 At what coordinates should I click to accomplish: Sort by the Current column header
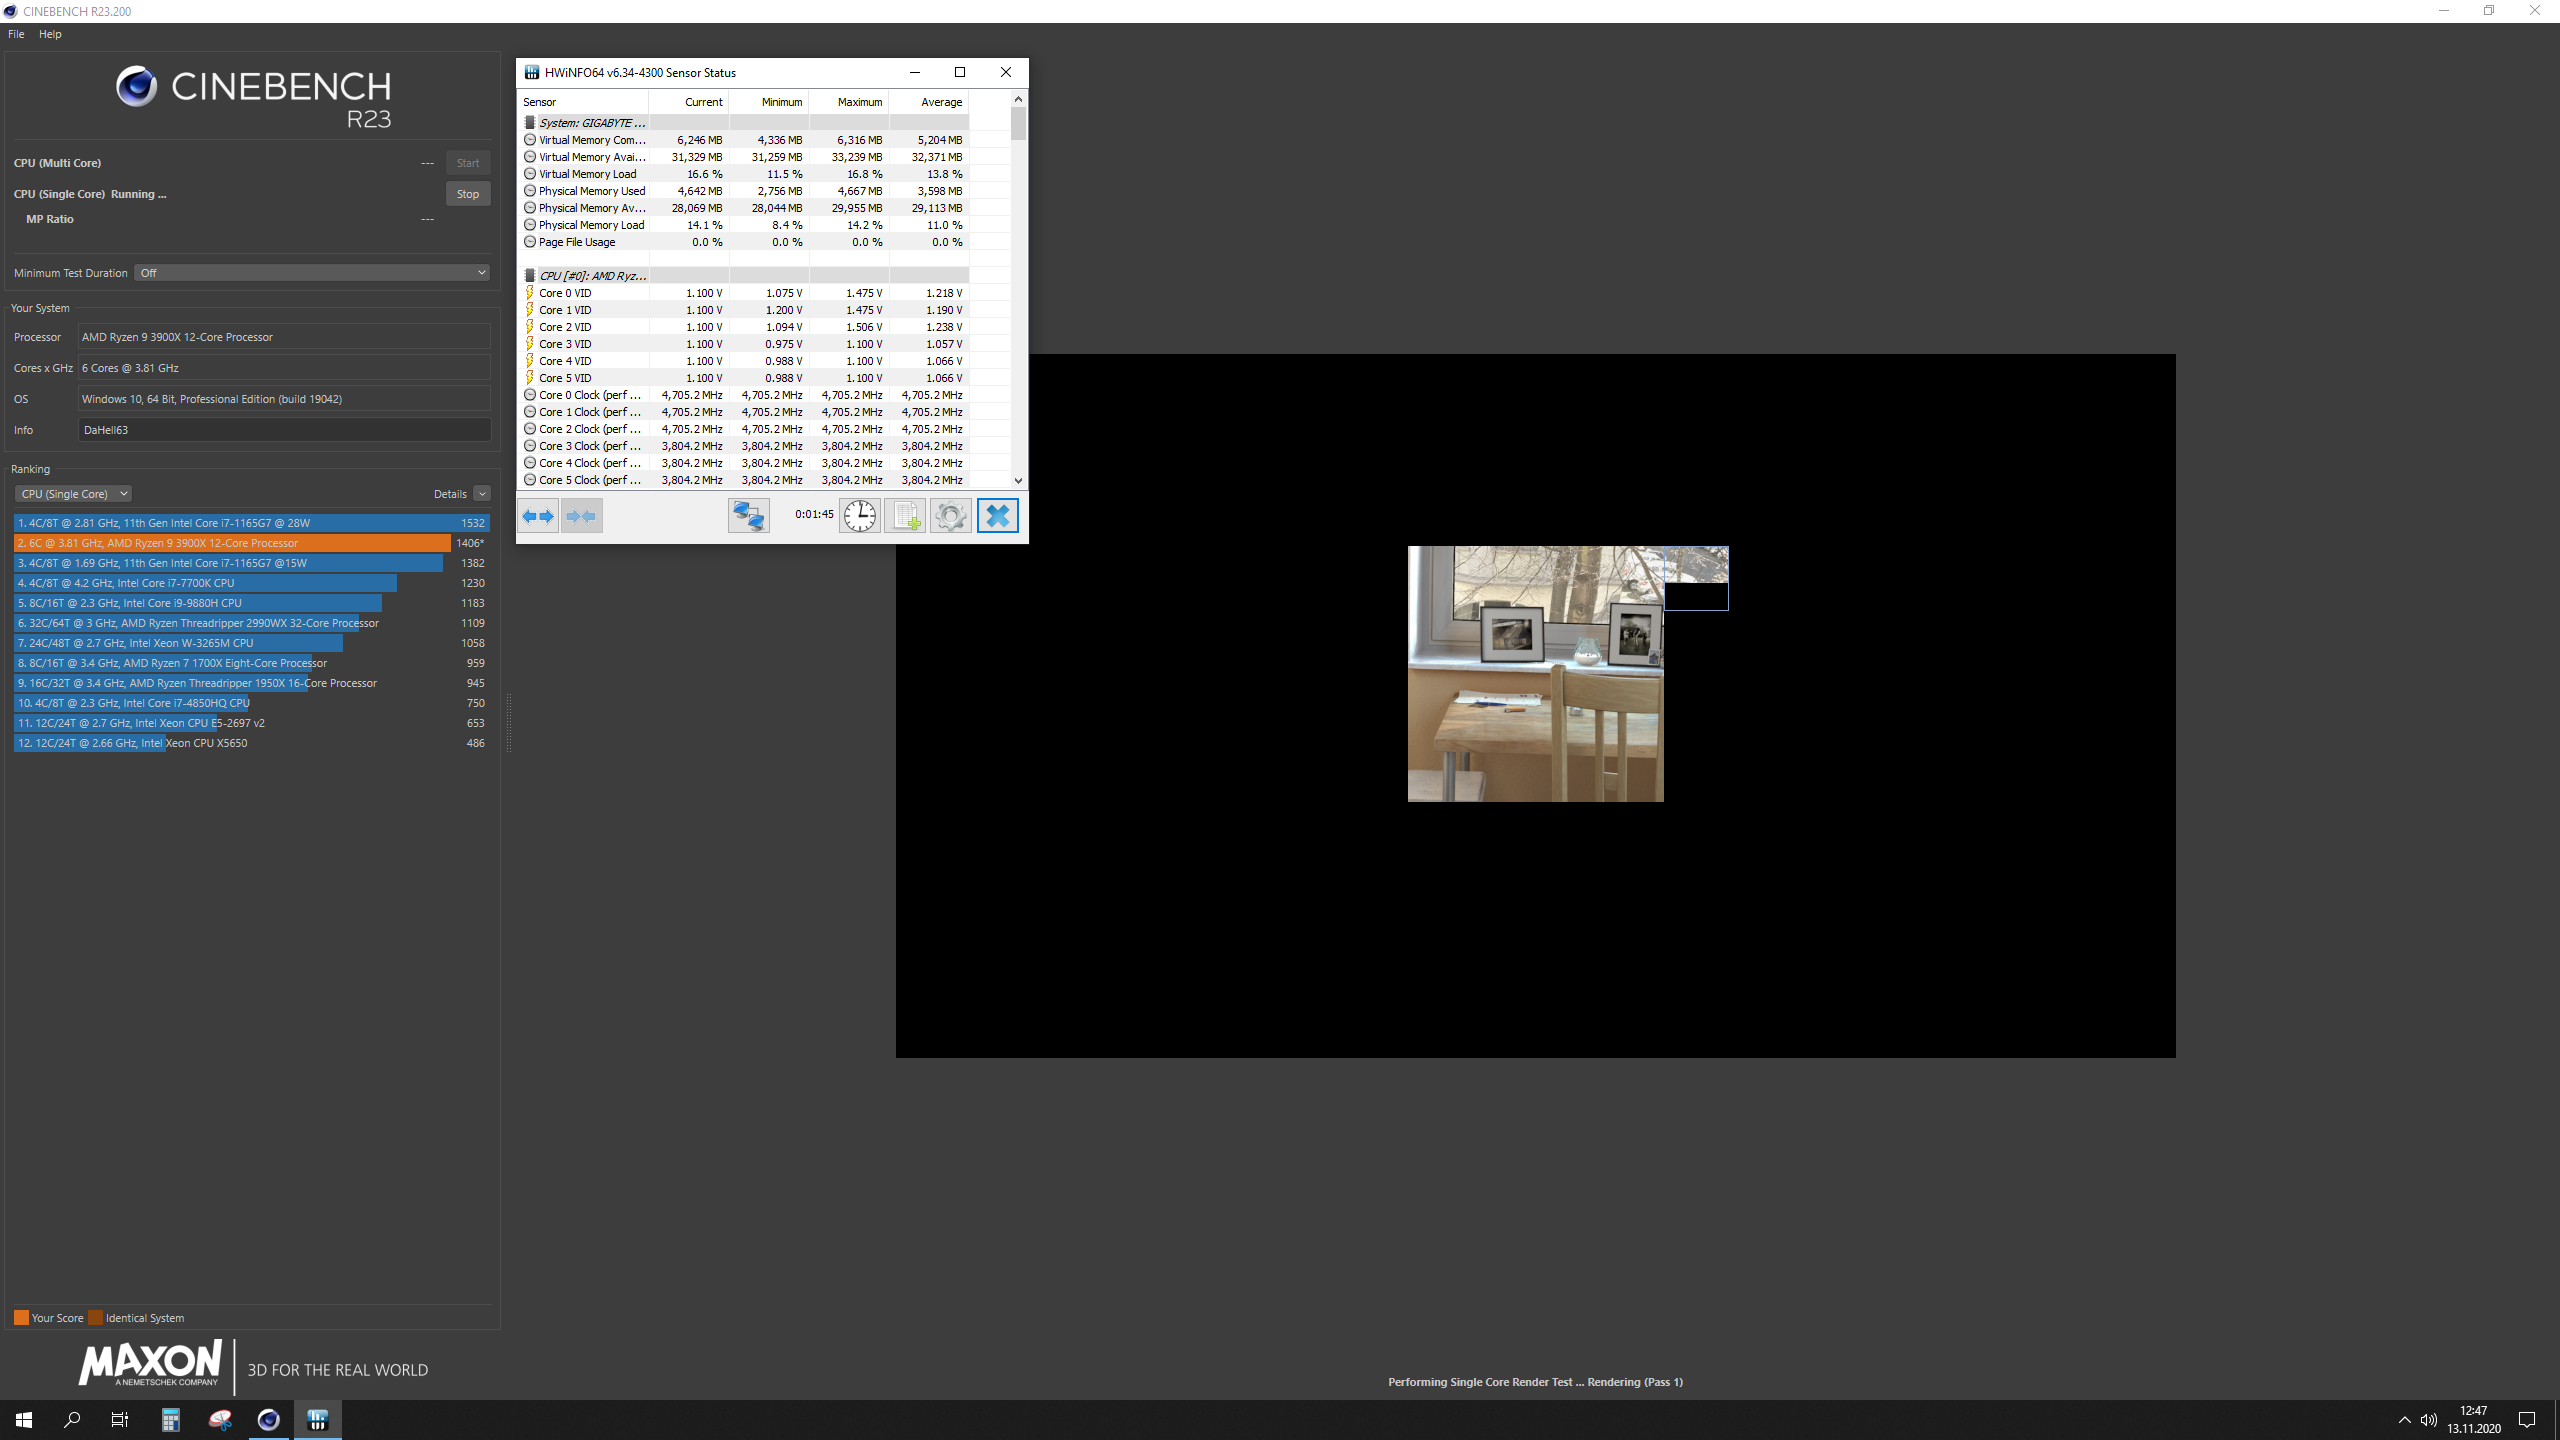(x=688, y=102)
